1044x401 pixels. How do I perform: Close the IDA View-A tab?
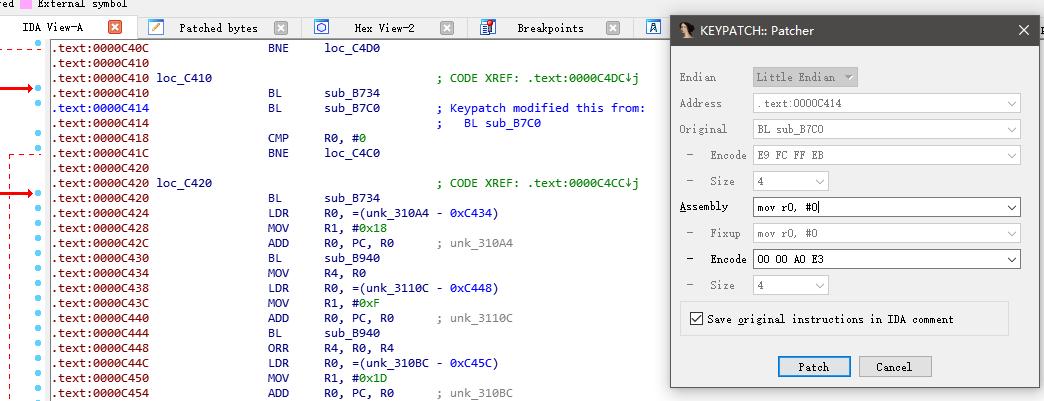click(115, 28)
